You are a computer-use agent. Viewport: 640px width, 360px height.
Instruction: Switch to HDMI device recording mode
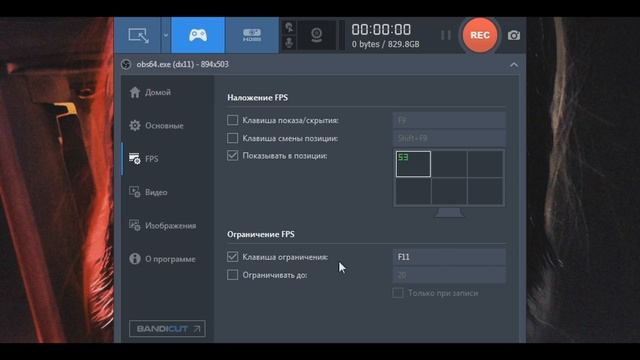(x=252, y=35)
